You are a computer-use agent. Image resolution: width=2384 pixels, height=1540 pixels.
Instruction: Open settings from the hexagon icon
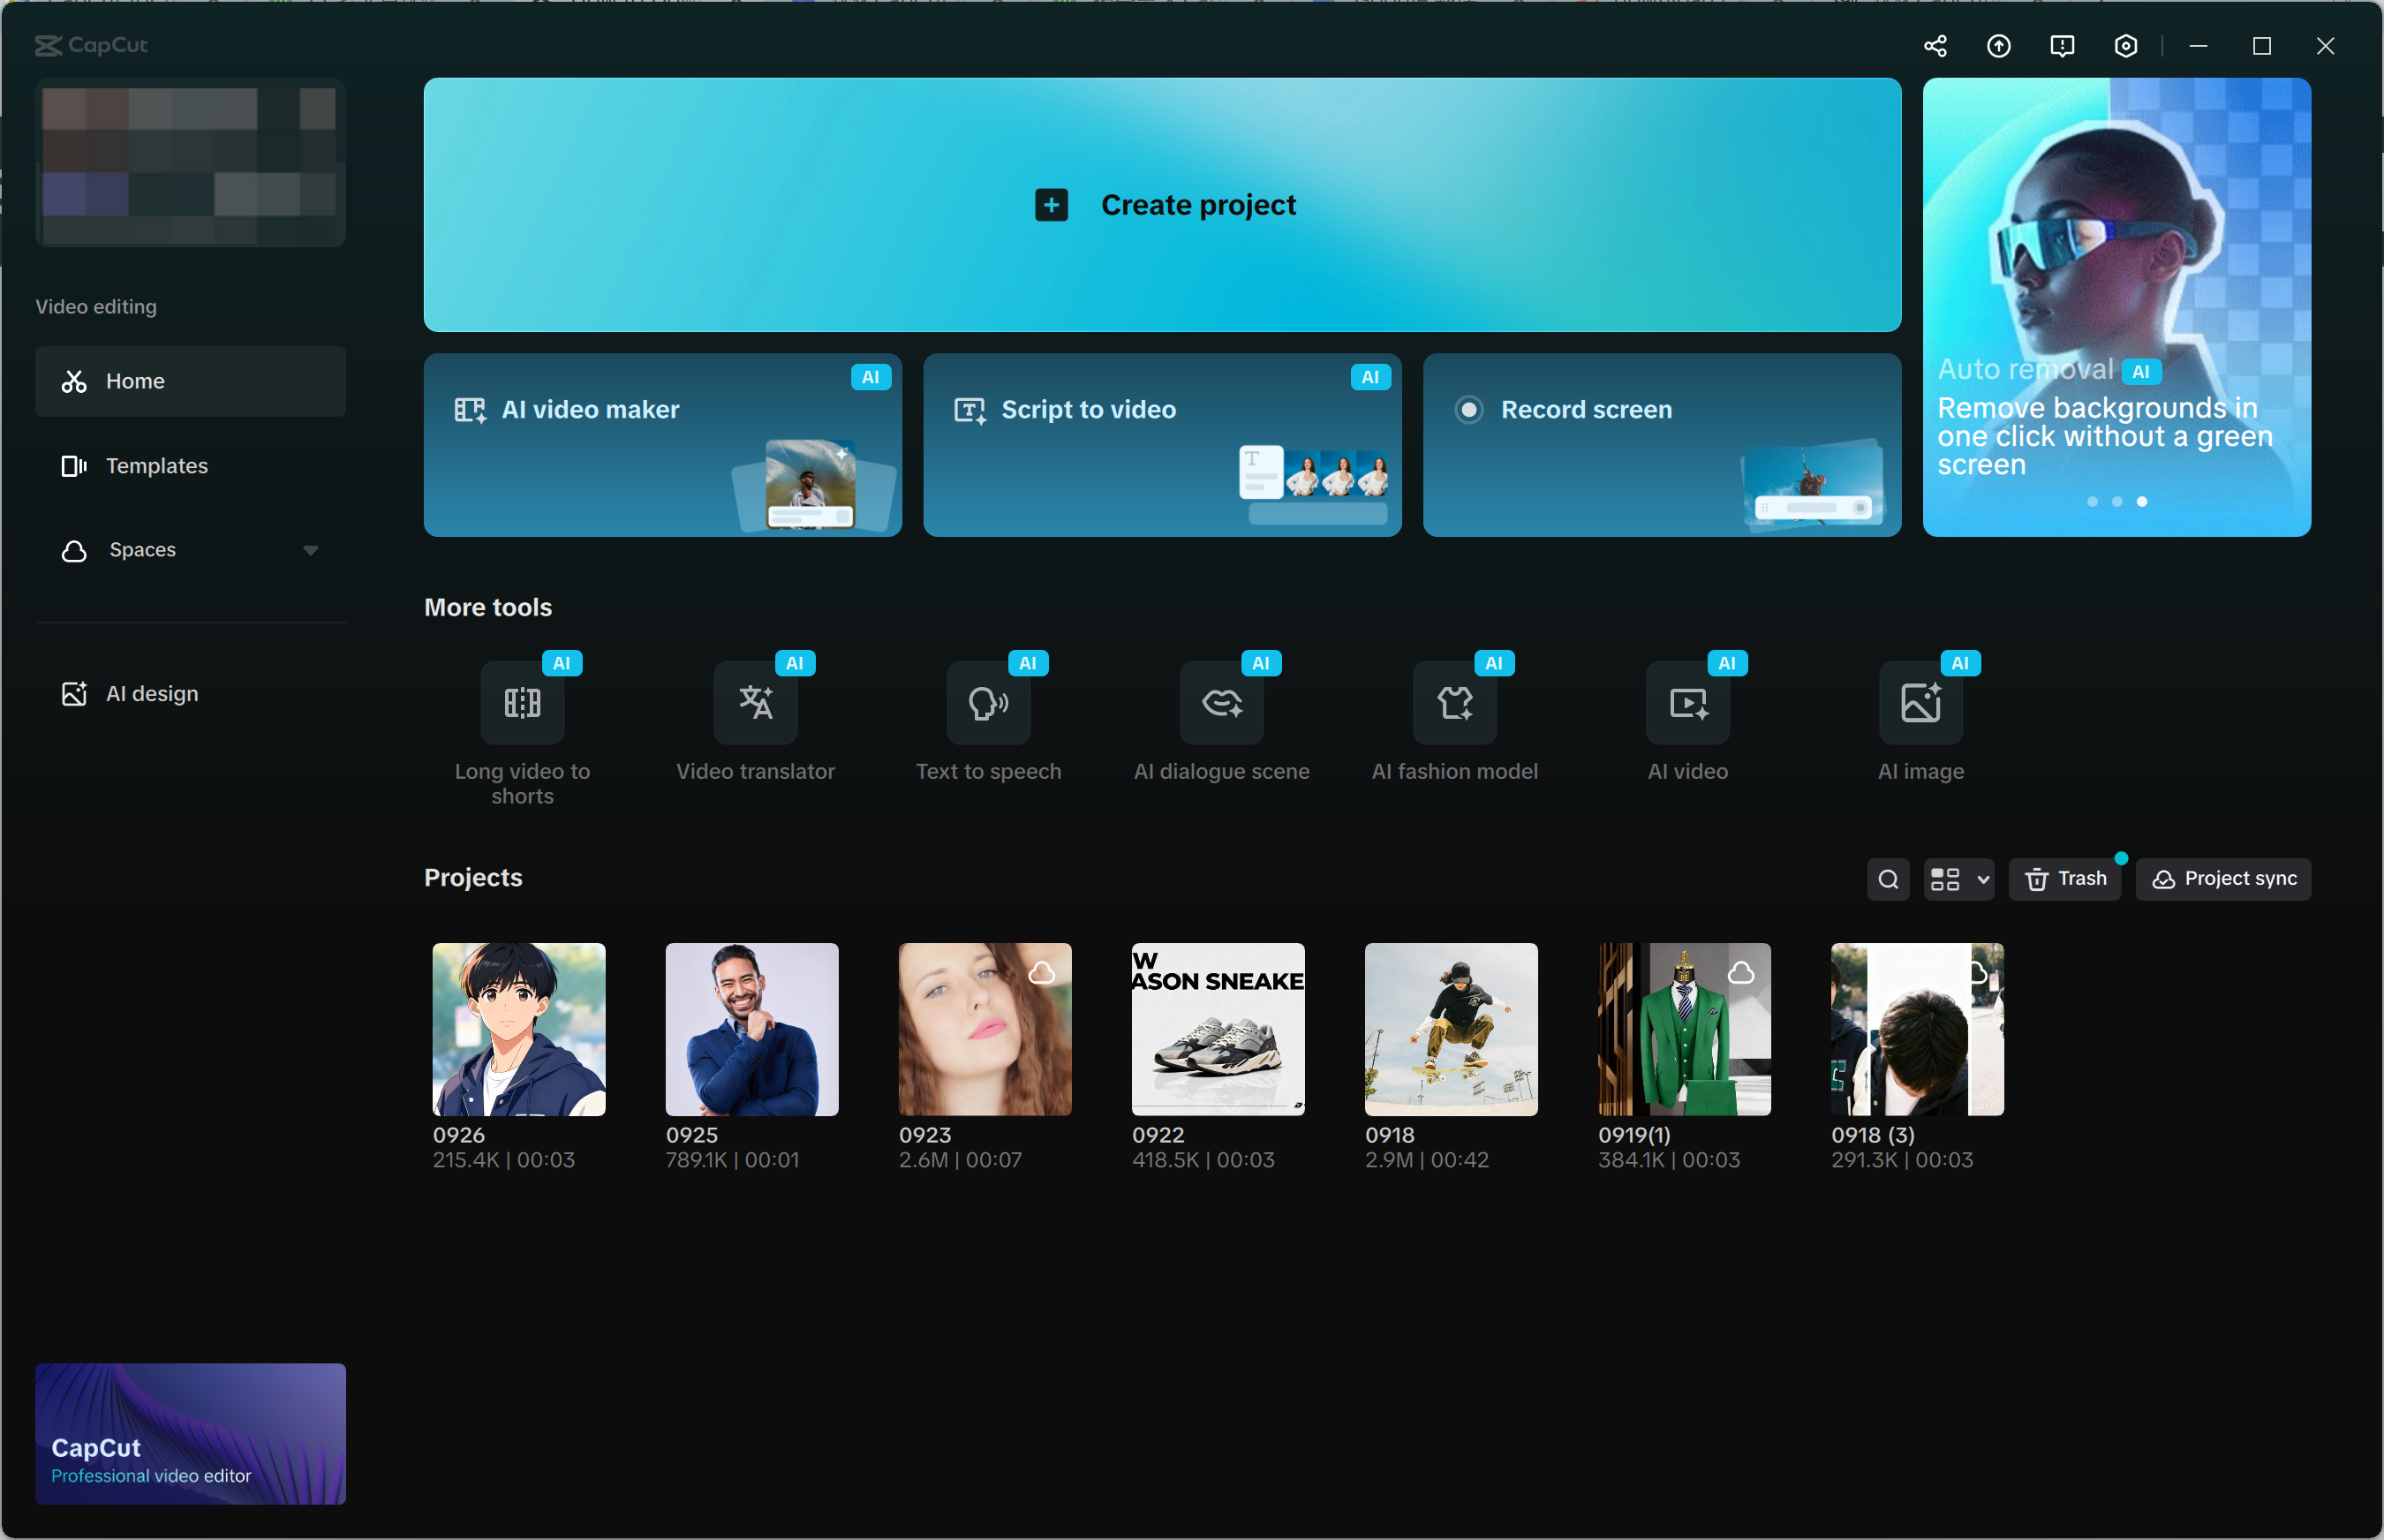(2126, 46)
